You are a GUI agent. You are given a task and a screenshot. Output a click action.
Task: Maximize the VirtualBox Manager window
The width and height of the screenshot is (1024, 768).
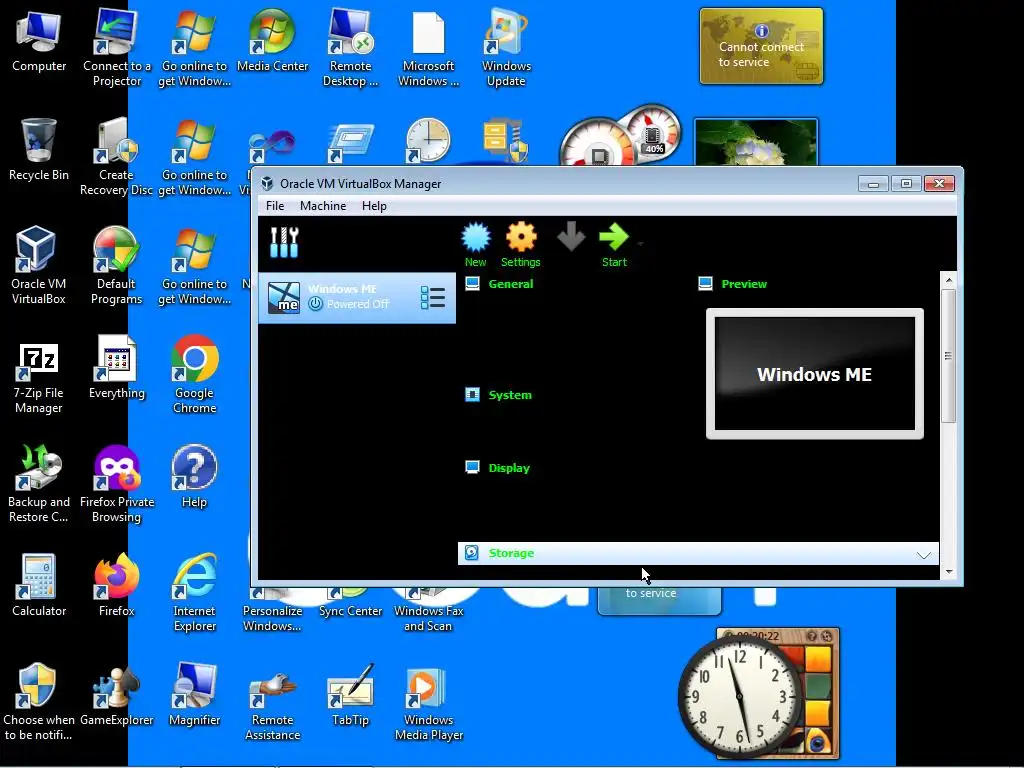906,184
